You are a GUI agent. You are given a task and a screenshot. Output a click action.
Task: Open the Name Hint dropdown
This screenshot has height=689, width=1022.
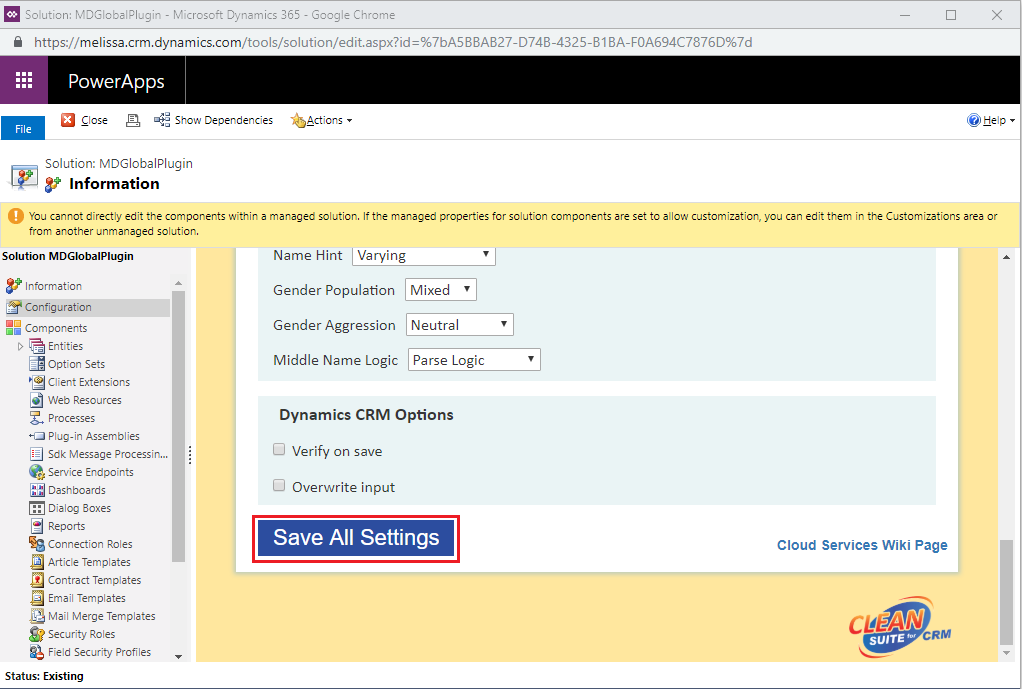pos(424,256)
